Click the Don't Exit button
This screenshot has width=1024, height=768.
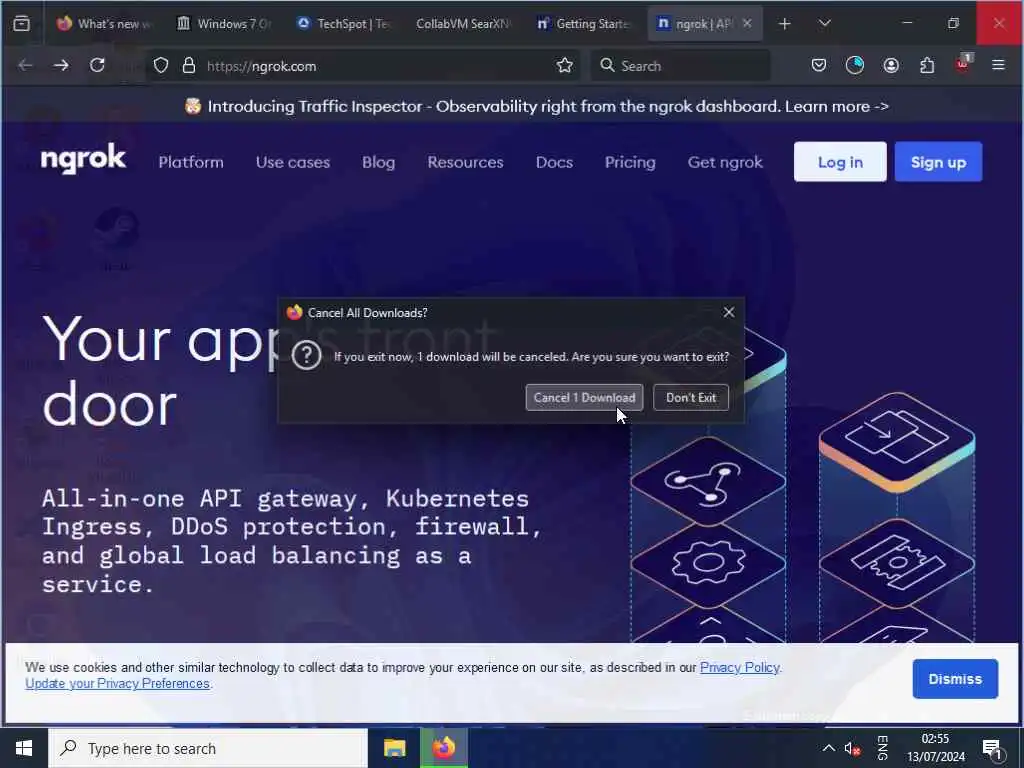pyautogui.click(x=691, y=398)
